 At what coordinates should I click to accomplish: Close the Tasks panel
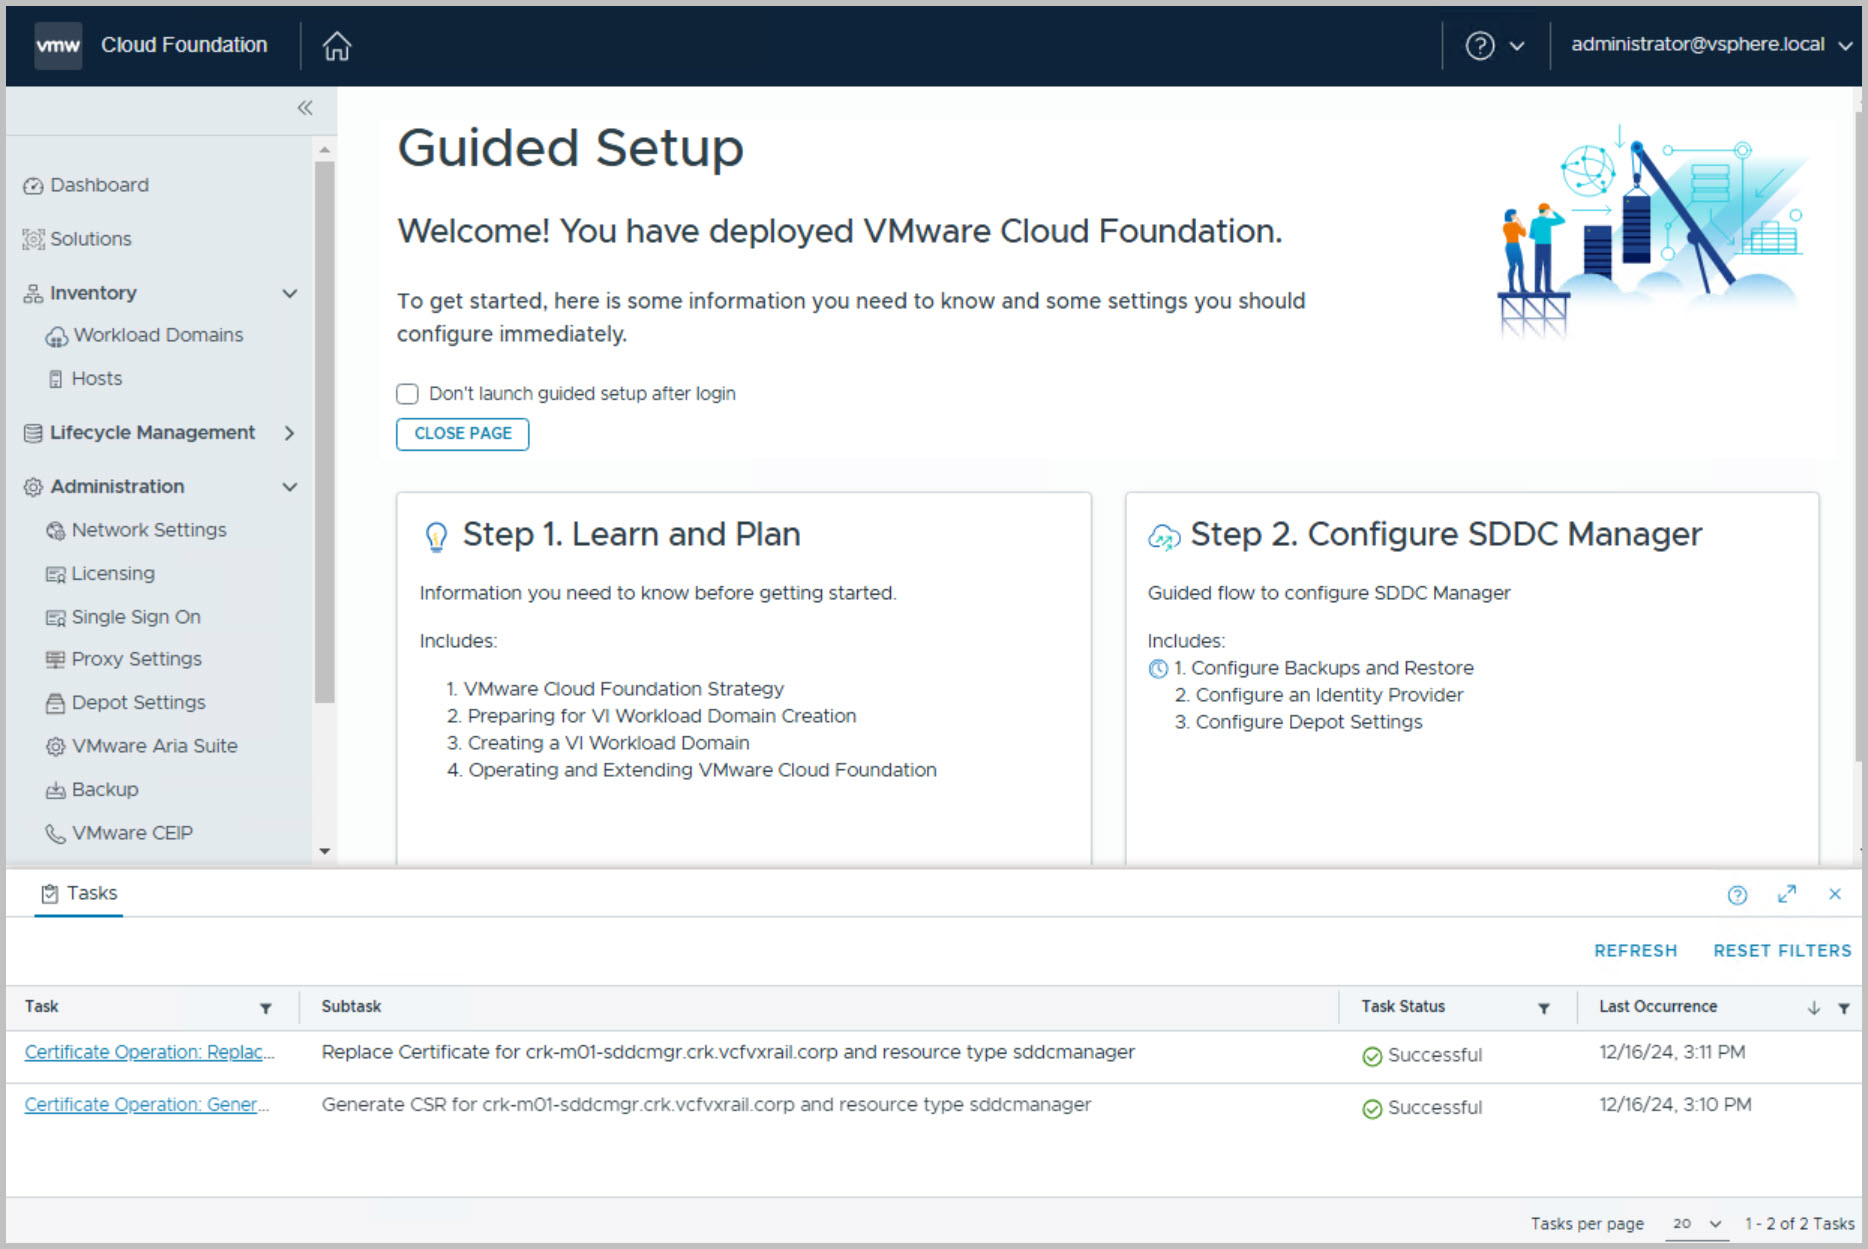pyautogui.click(x=1835, y=894)
